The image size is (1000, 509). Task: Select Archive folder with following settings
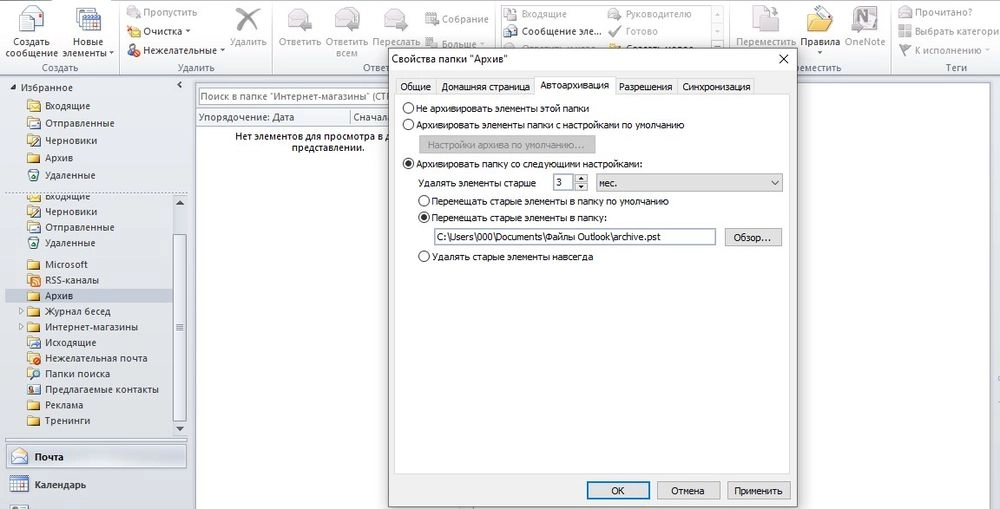[408, 164]
